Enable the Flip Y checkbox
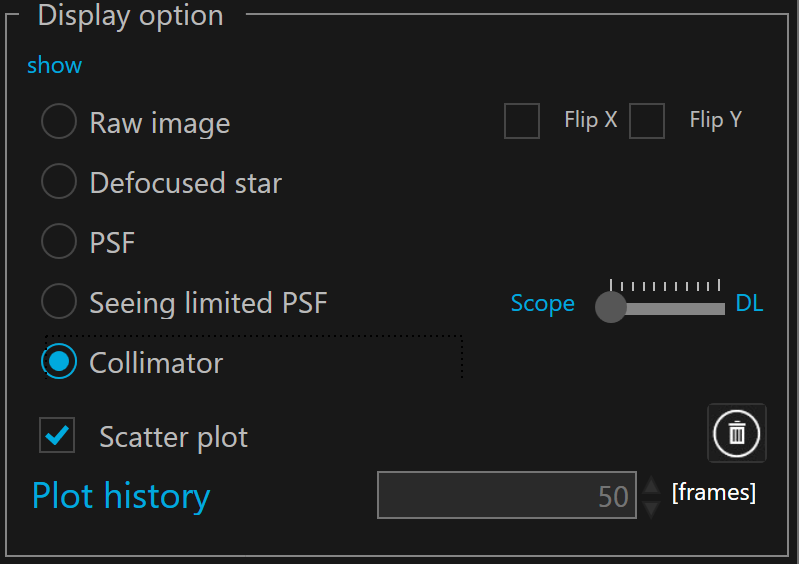Viewport: 799px width, 564px height. point(647,121)
